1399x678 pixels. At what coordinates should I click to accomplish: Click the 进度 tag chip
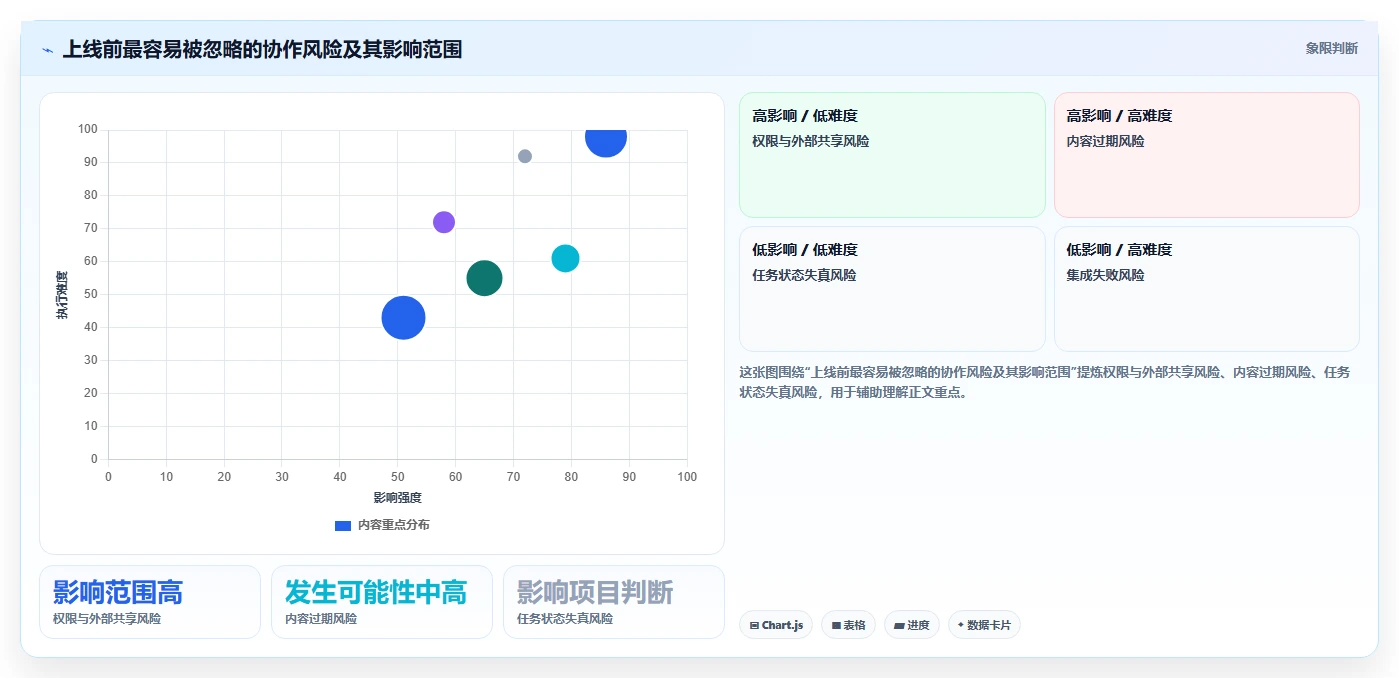point(912,625)
